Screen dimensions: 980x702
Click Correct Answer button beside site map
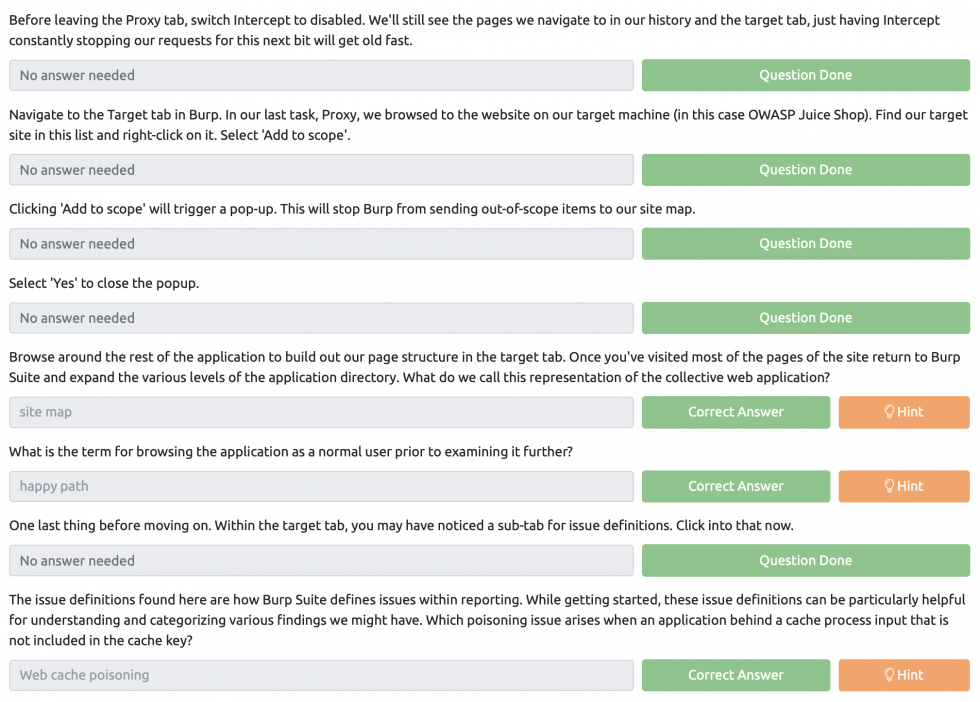[x=736, y=412]
